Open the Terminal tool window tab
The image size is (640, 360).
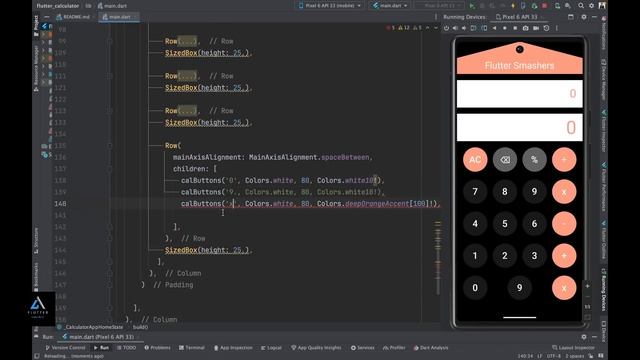(191, 348)
